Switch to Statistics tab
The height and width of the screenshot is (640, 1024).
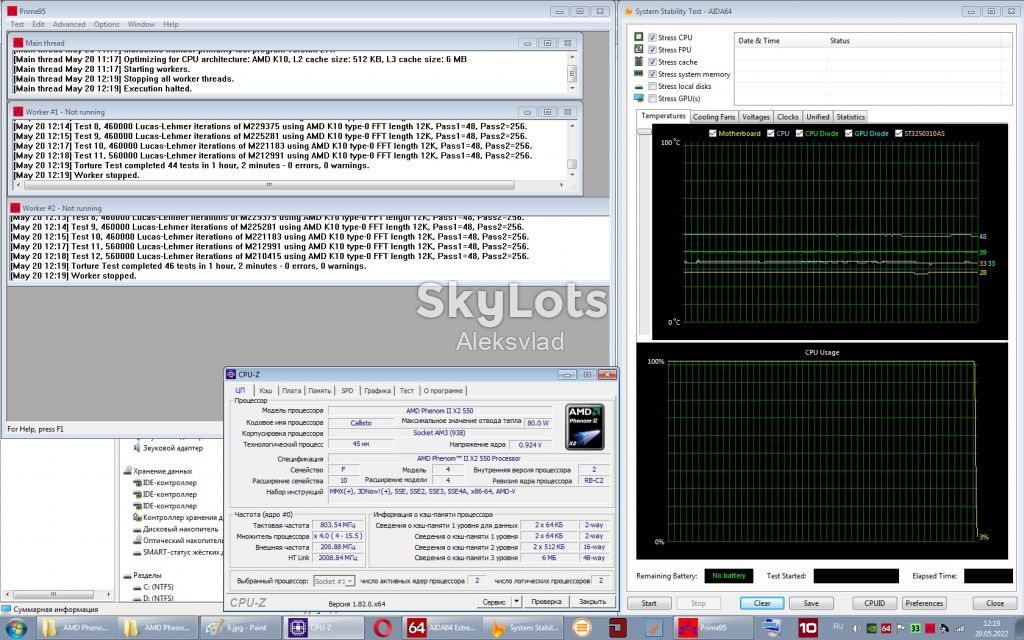point(850,117)
